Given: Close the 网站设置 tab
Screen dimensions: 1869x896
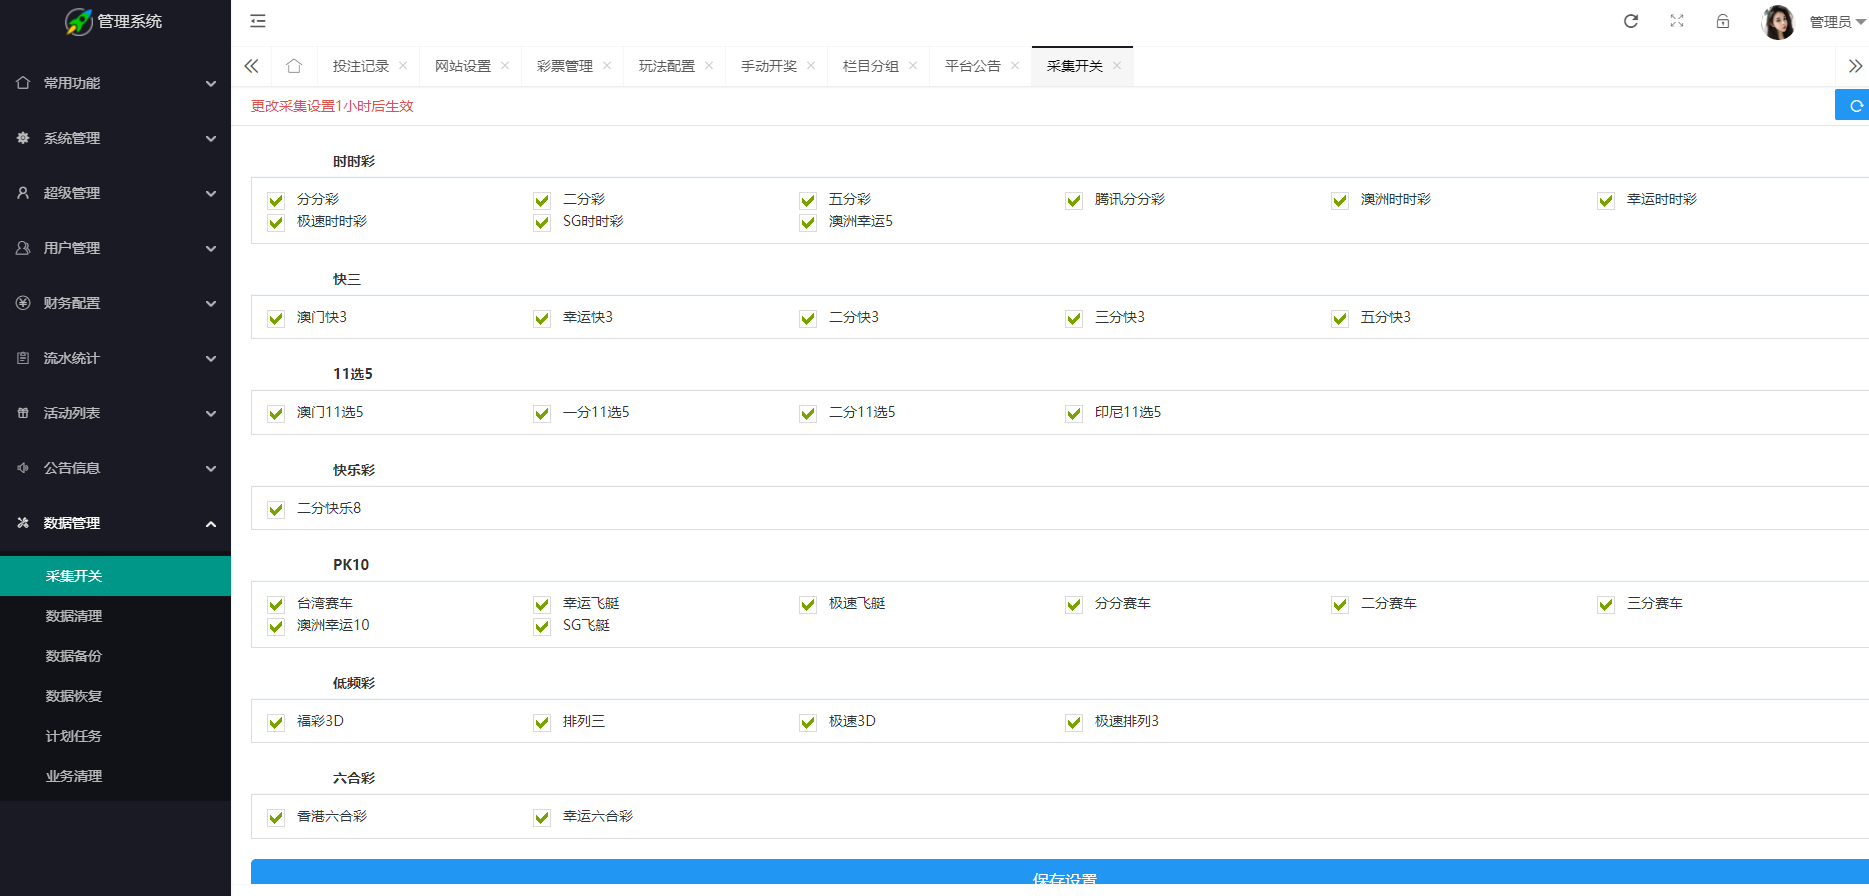Looking at the screenshot, I should click(x=505, y=66).
